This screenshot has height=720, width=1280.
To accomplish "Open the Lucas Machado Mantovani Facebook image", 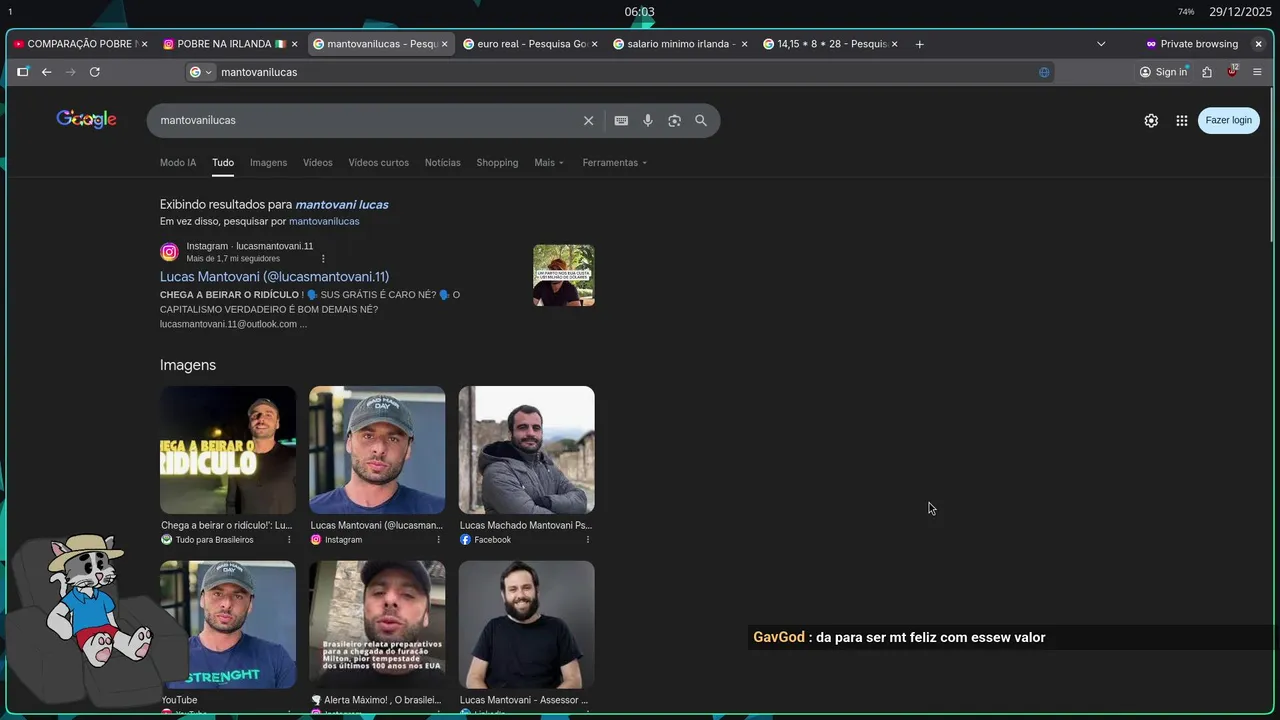I will [527, 450].
